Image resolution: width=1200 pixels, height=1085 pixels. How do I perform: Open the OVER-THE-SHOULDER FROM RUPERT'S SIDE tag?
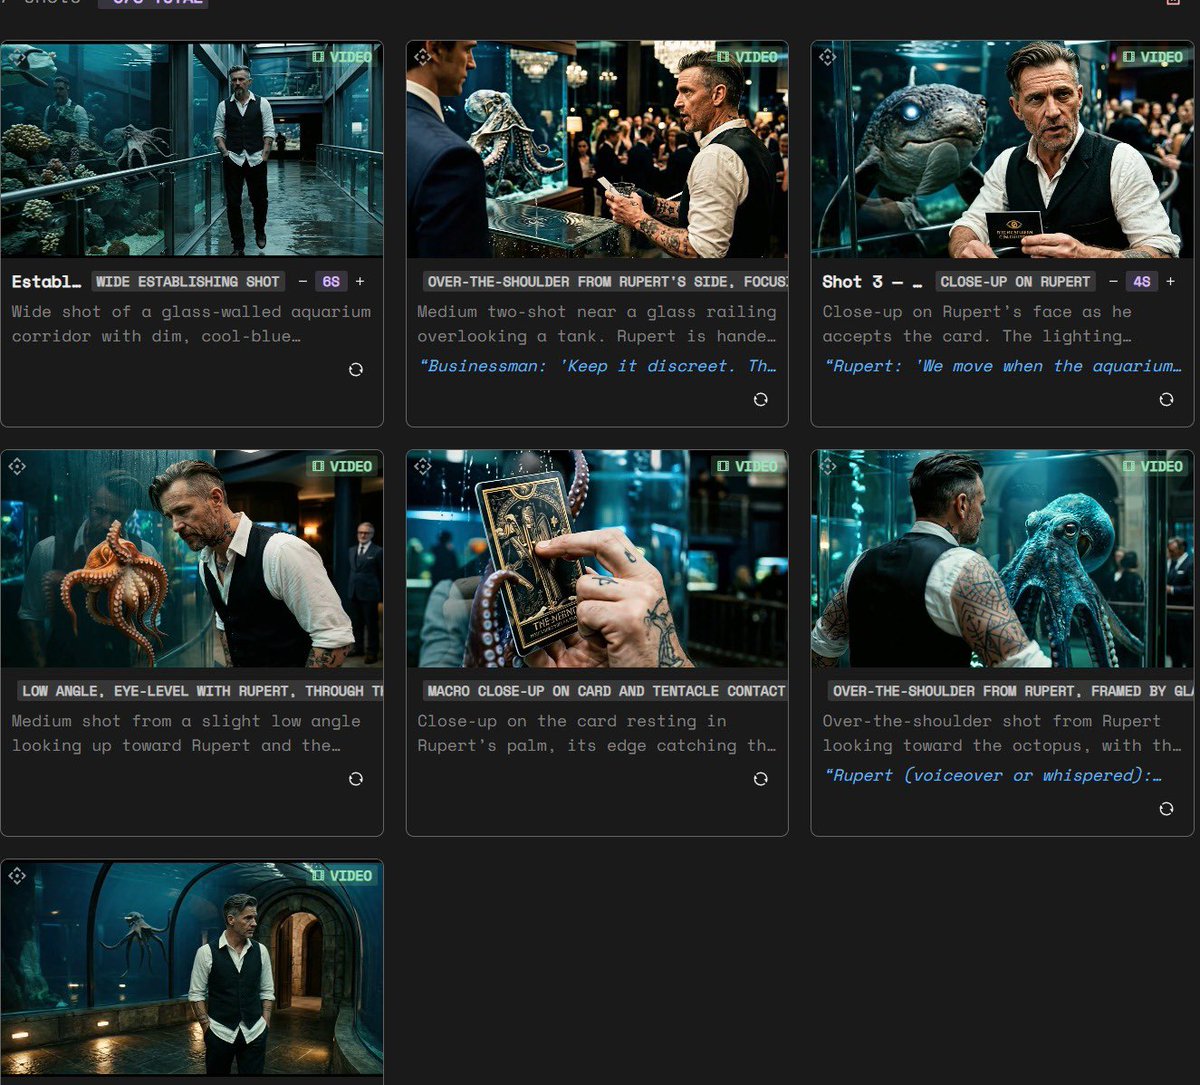pos(606,282)
